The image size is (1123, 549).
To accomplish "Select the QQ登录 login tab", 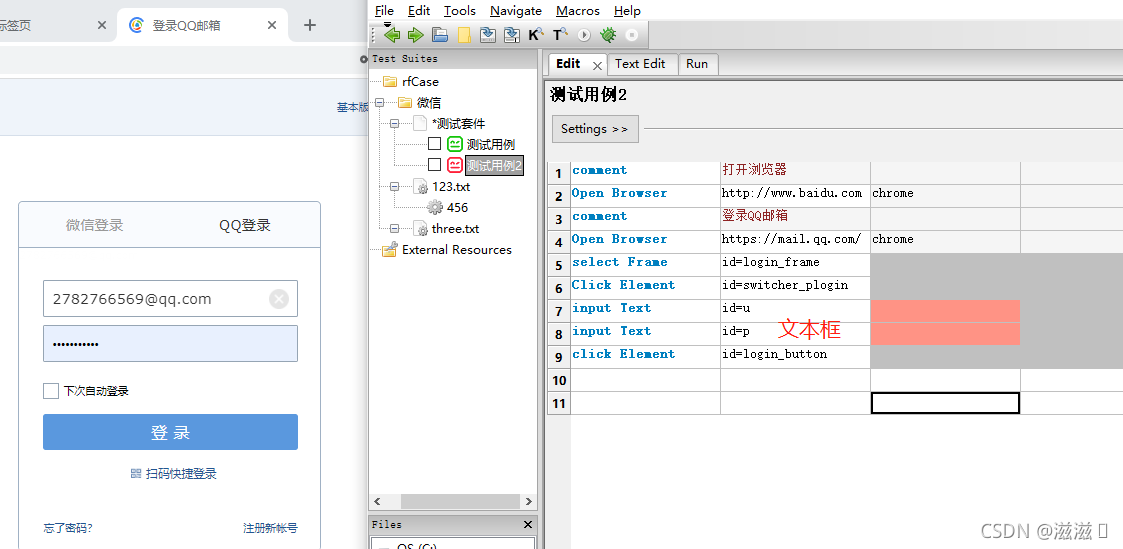I will tap(245, 225).
